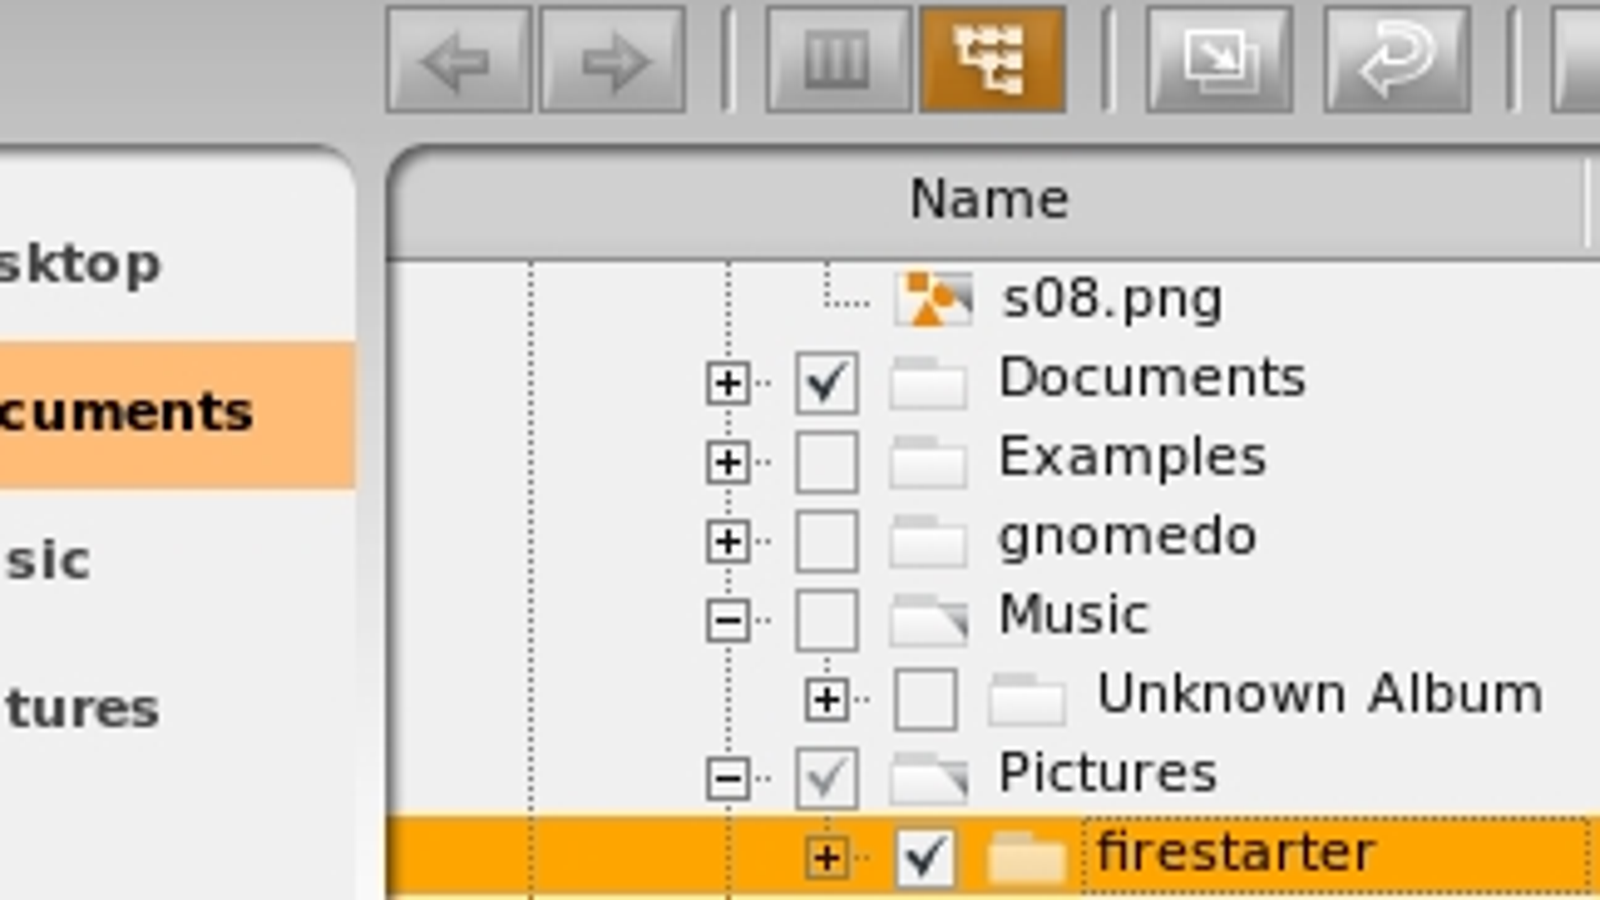Uncheck the Documents folder checkbox

point(826,382)
